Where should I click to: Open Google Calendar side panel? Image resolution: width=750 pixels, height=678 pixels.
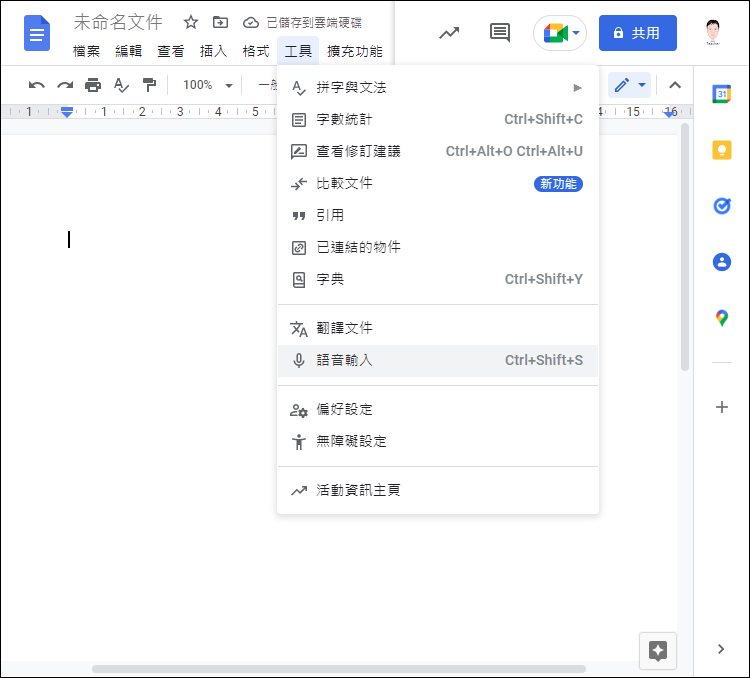(722, 94)
